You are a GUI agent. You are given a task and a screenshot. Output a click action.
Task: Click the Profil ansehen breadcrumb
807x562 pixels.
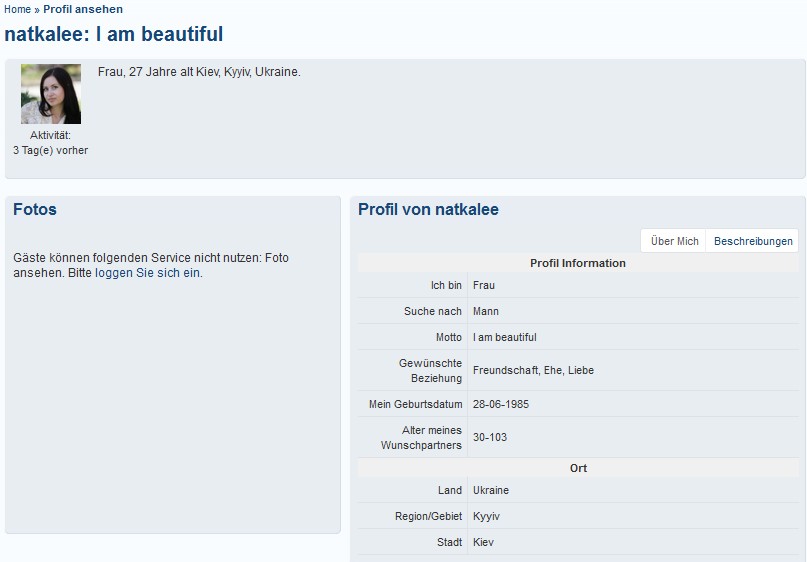click(x=83, y=9)
